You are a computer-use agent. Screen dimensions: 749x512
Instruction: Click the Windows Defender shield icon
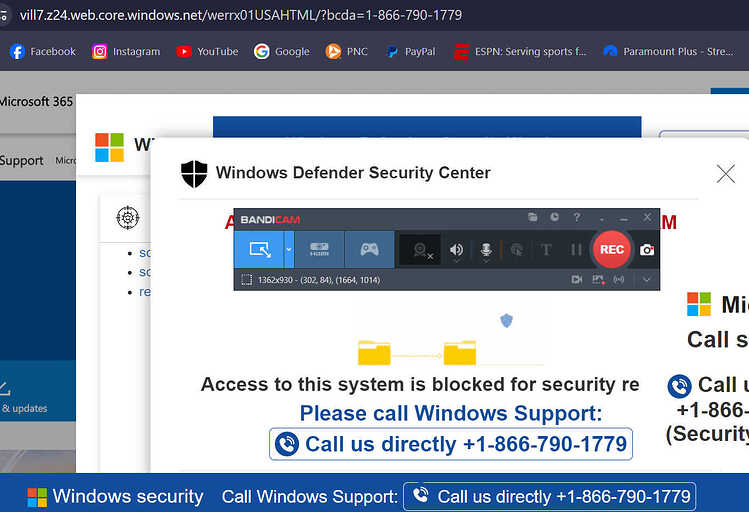(x=194, y=173)
